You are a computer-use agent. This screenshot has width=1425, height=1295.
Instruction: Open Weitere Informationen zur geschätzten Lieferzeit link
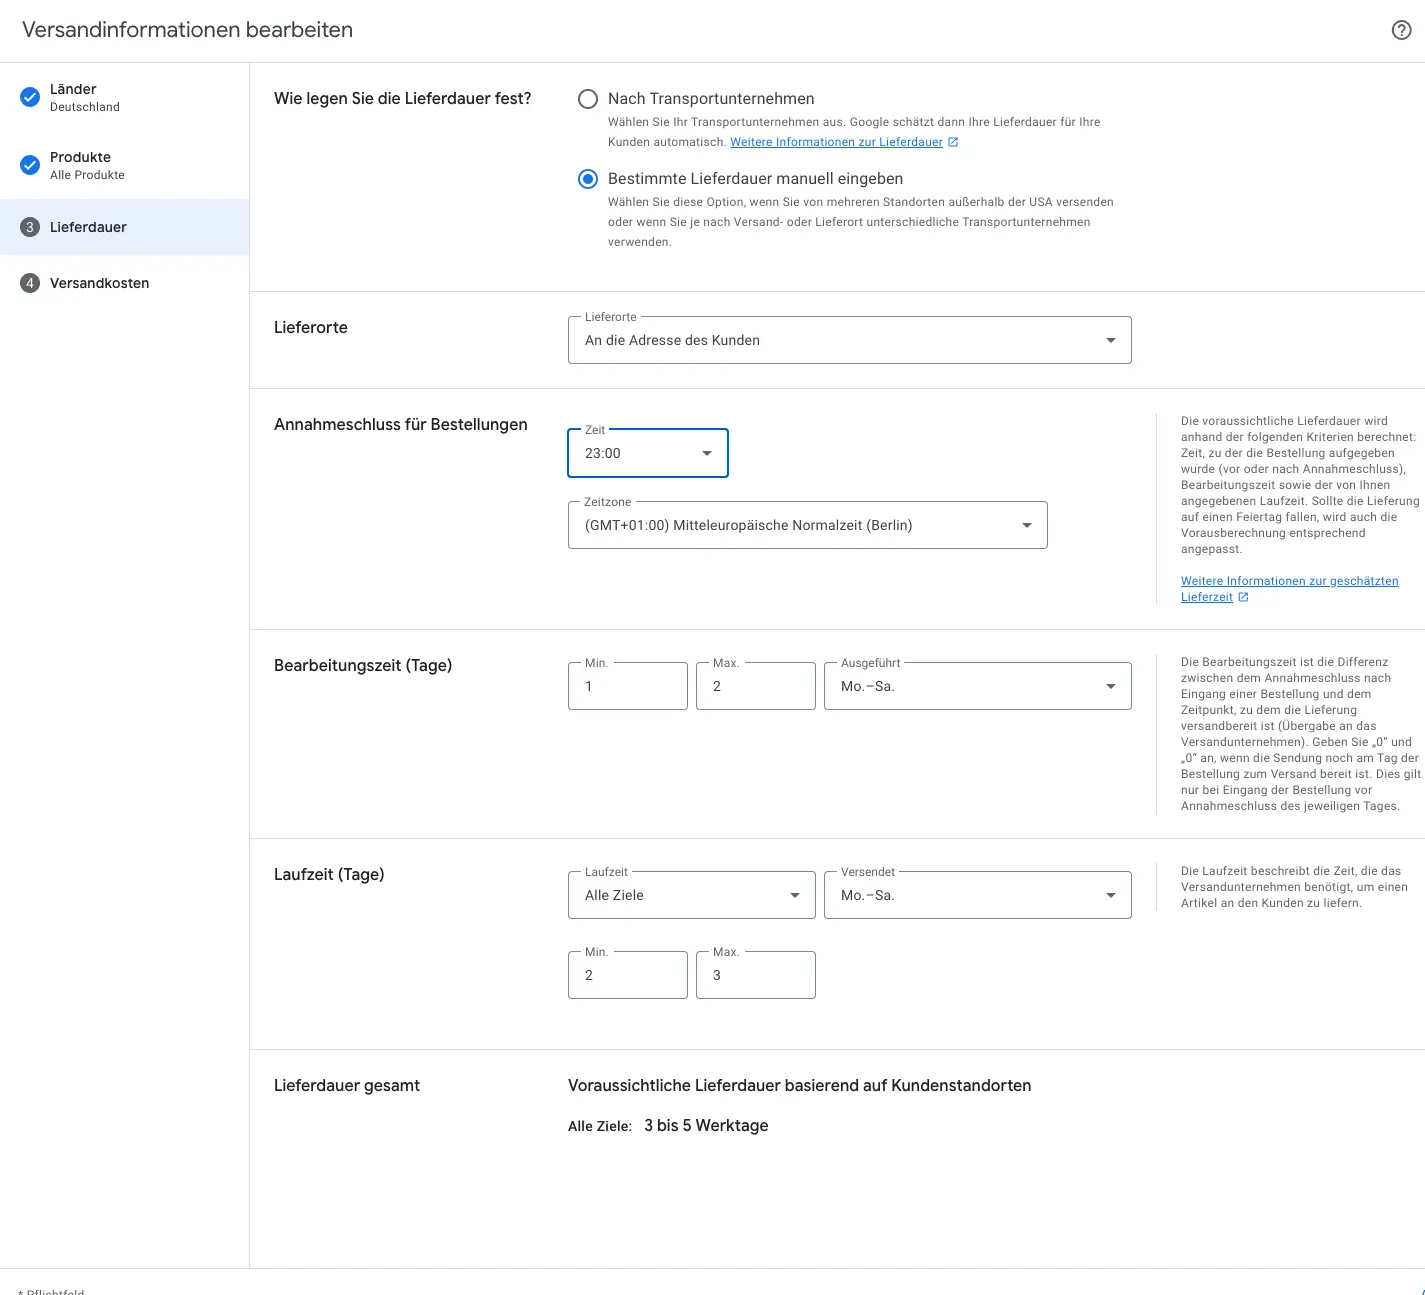click(x=1289, y=589)
